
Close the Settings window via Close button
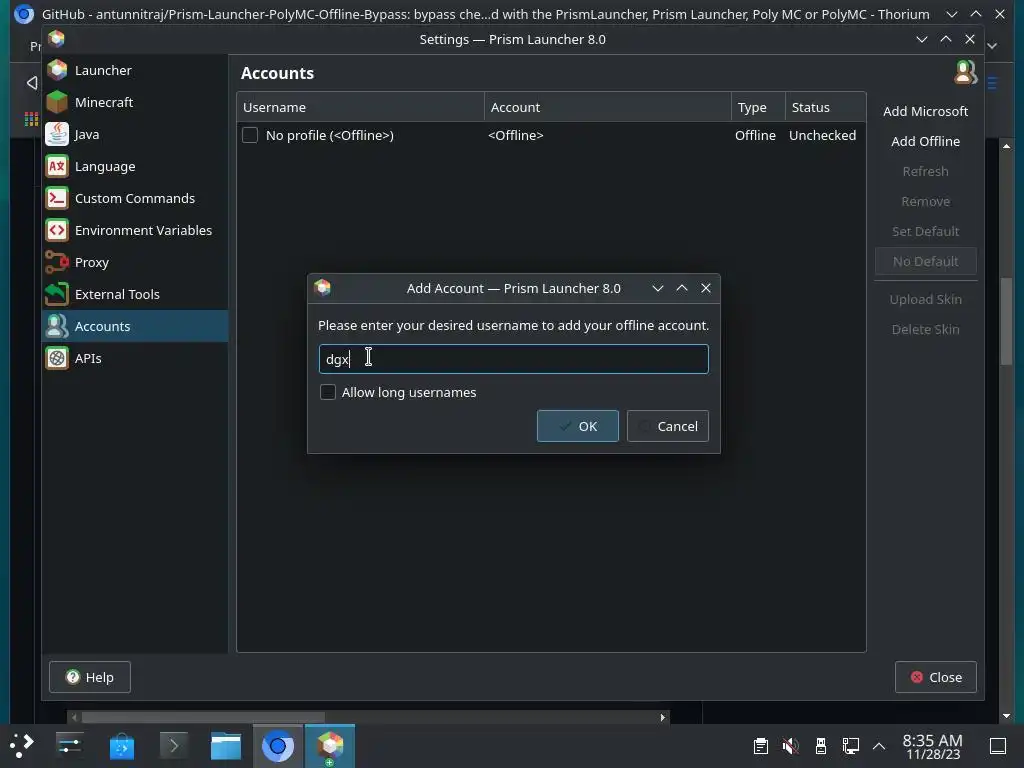[935, 677]
